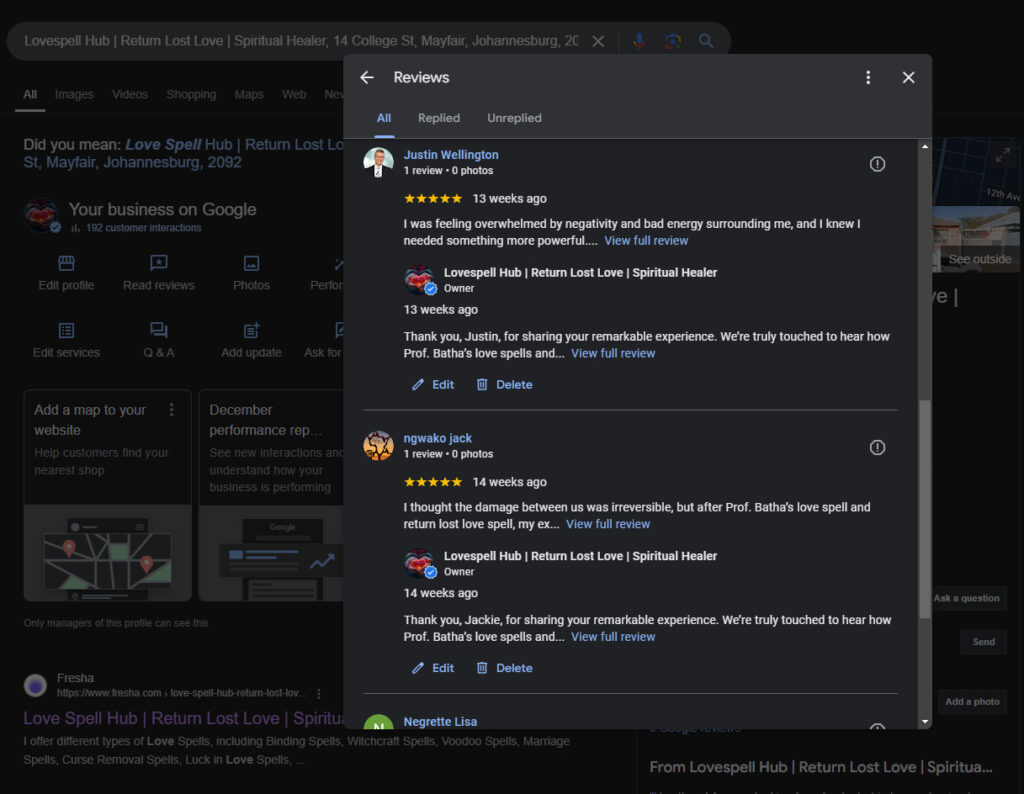Delete the reply to ngwako jack
The height and width of the screenshot is (794, 1024).
click(x=504, y=668)
